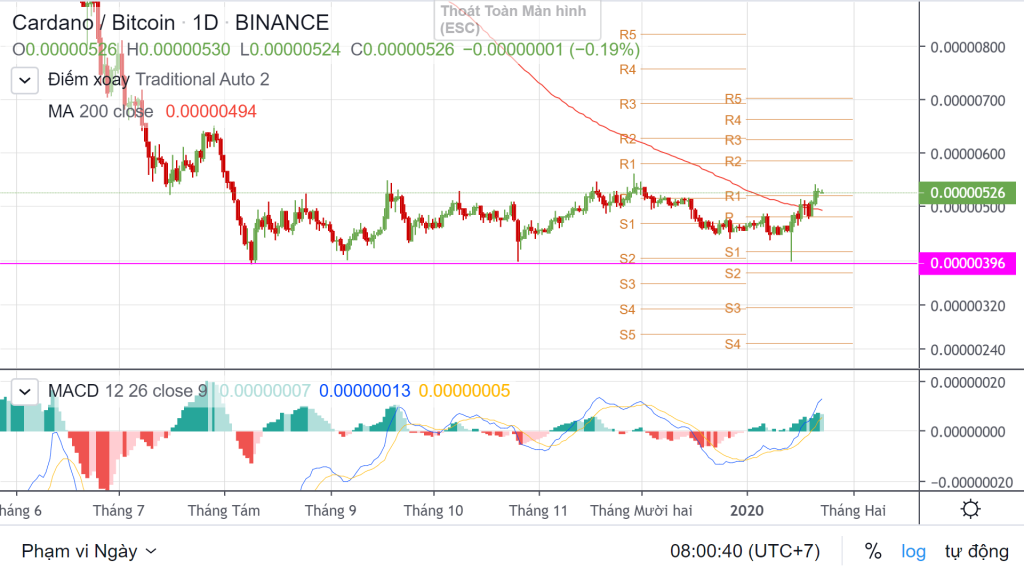
Task: Open the Phạm vi Ngày range dropdown
Action: [x=89, y=551]
